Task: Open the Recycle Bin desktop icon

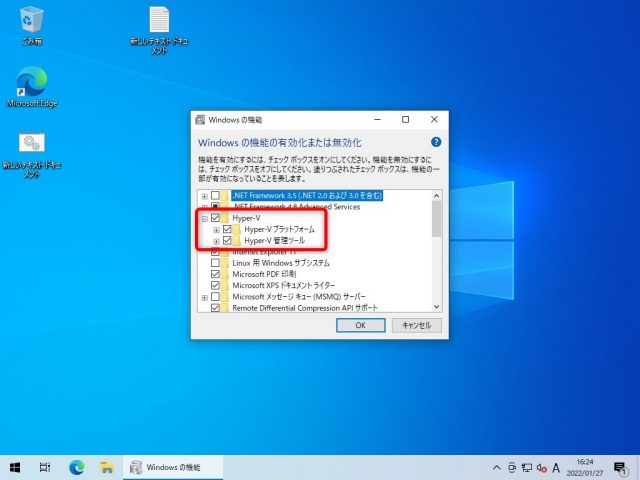Action: coord(31,20)
